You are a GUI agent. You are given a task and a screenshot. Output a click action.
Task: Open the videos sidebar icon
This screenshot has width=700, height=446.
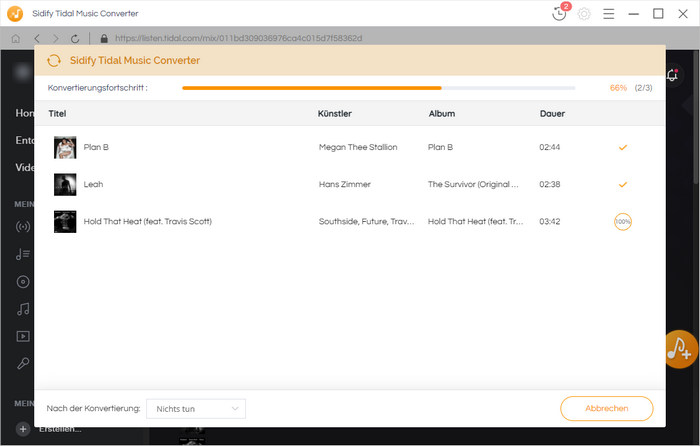pyautogui.click(x=23, y=336)
